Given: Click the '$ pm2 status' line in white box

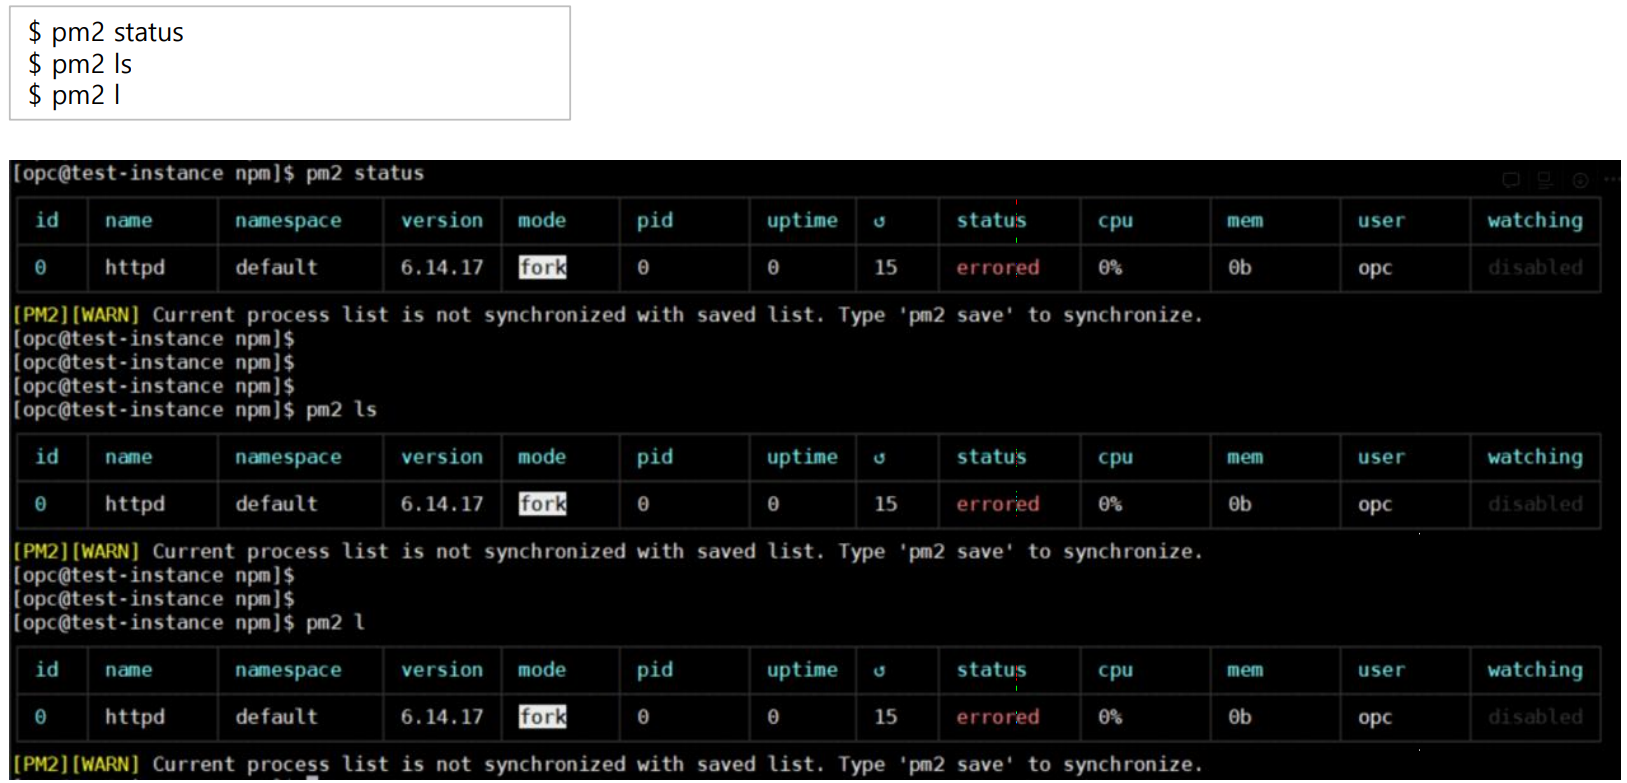Looking at the screenshot, I should point(106,33).
